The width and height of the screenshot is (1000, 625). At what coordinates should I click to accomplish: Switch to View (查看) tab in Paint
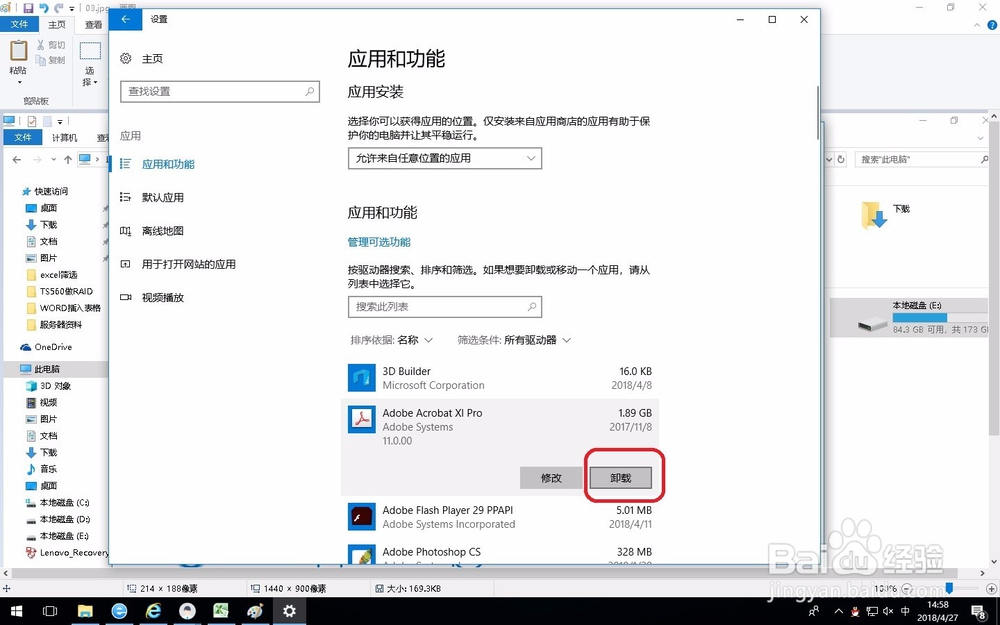[94, 24]
